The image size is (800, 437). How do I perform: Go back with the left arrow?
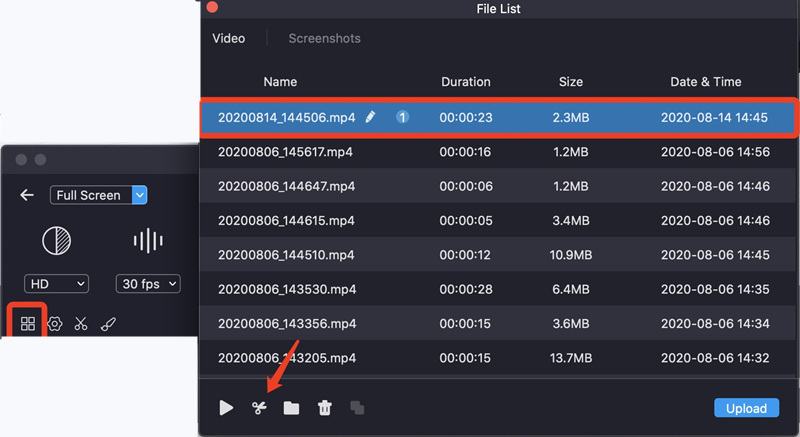click(27, 195)
